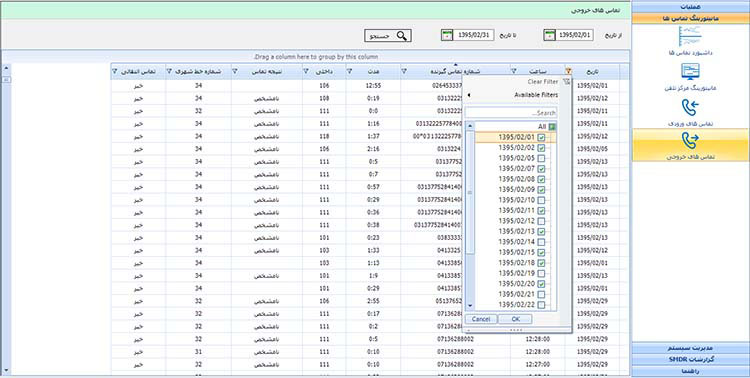
Task: Check the 1395/02/12 filter checkbox
Action: (541, 222)
